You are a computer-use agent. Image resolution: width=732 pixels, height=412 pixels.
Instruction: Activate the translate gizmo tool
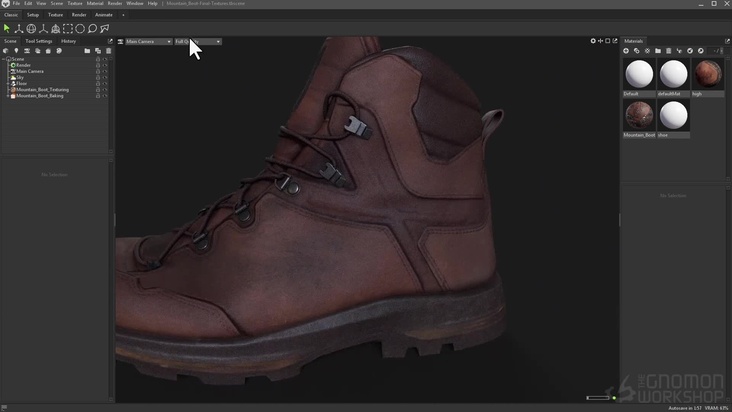(x=19, y=28)
